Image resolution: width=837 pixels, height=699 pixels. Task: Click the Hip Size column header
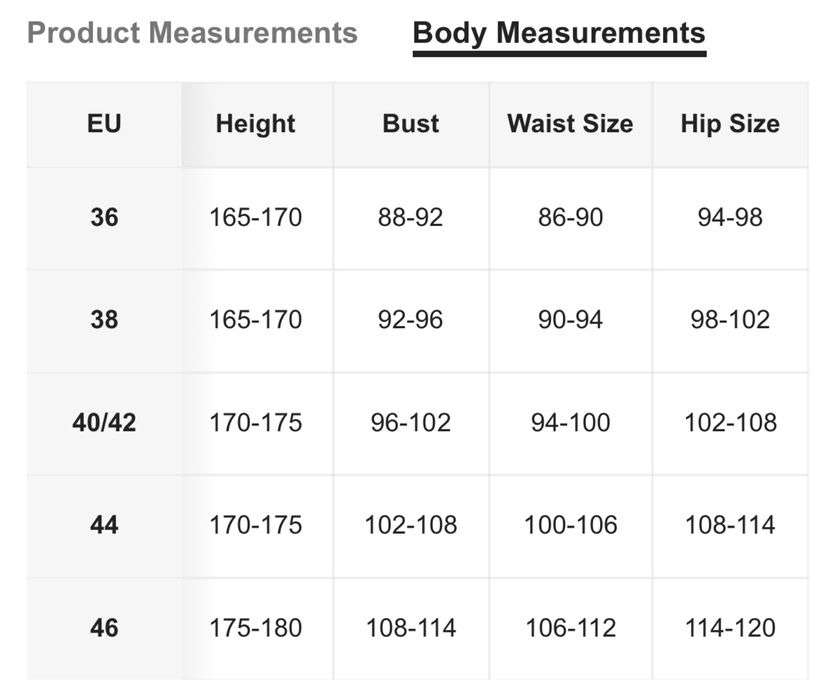point(730,124)
